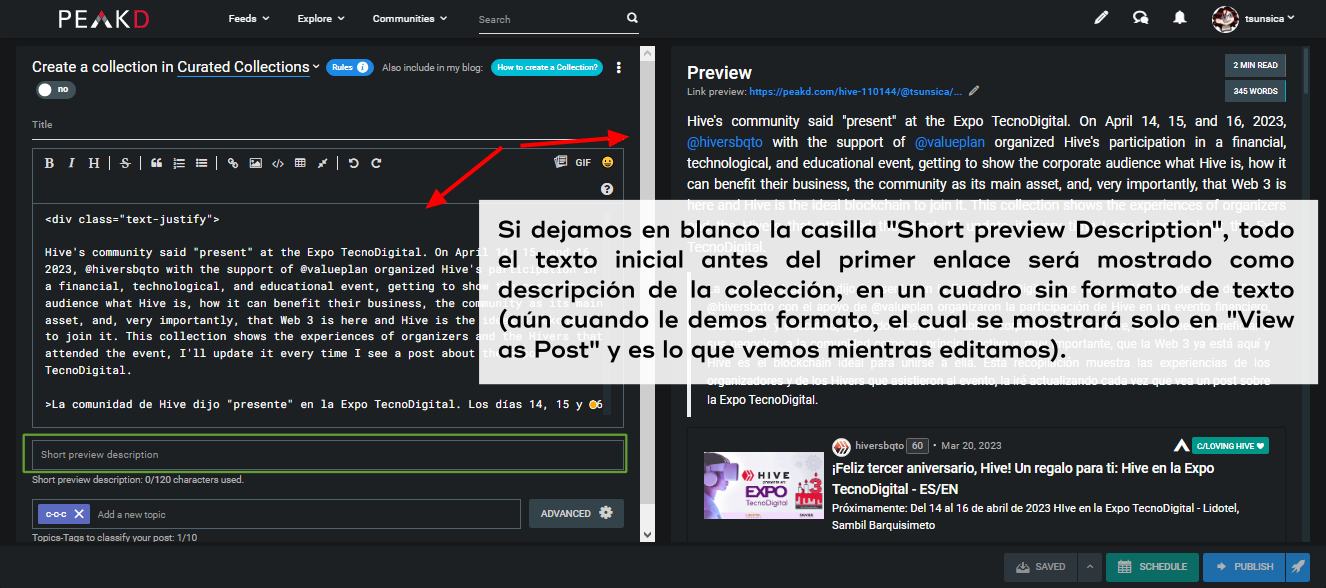Undo the last edit
1326x588 pixels.
click(x=354, y=163)
